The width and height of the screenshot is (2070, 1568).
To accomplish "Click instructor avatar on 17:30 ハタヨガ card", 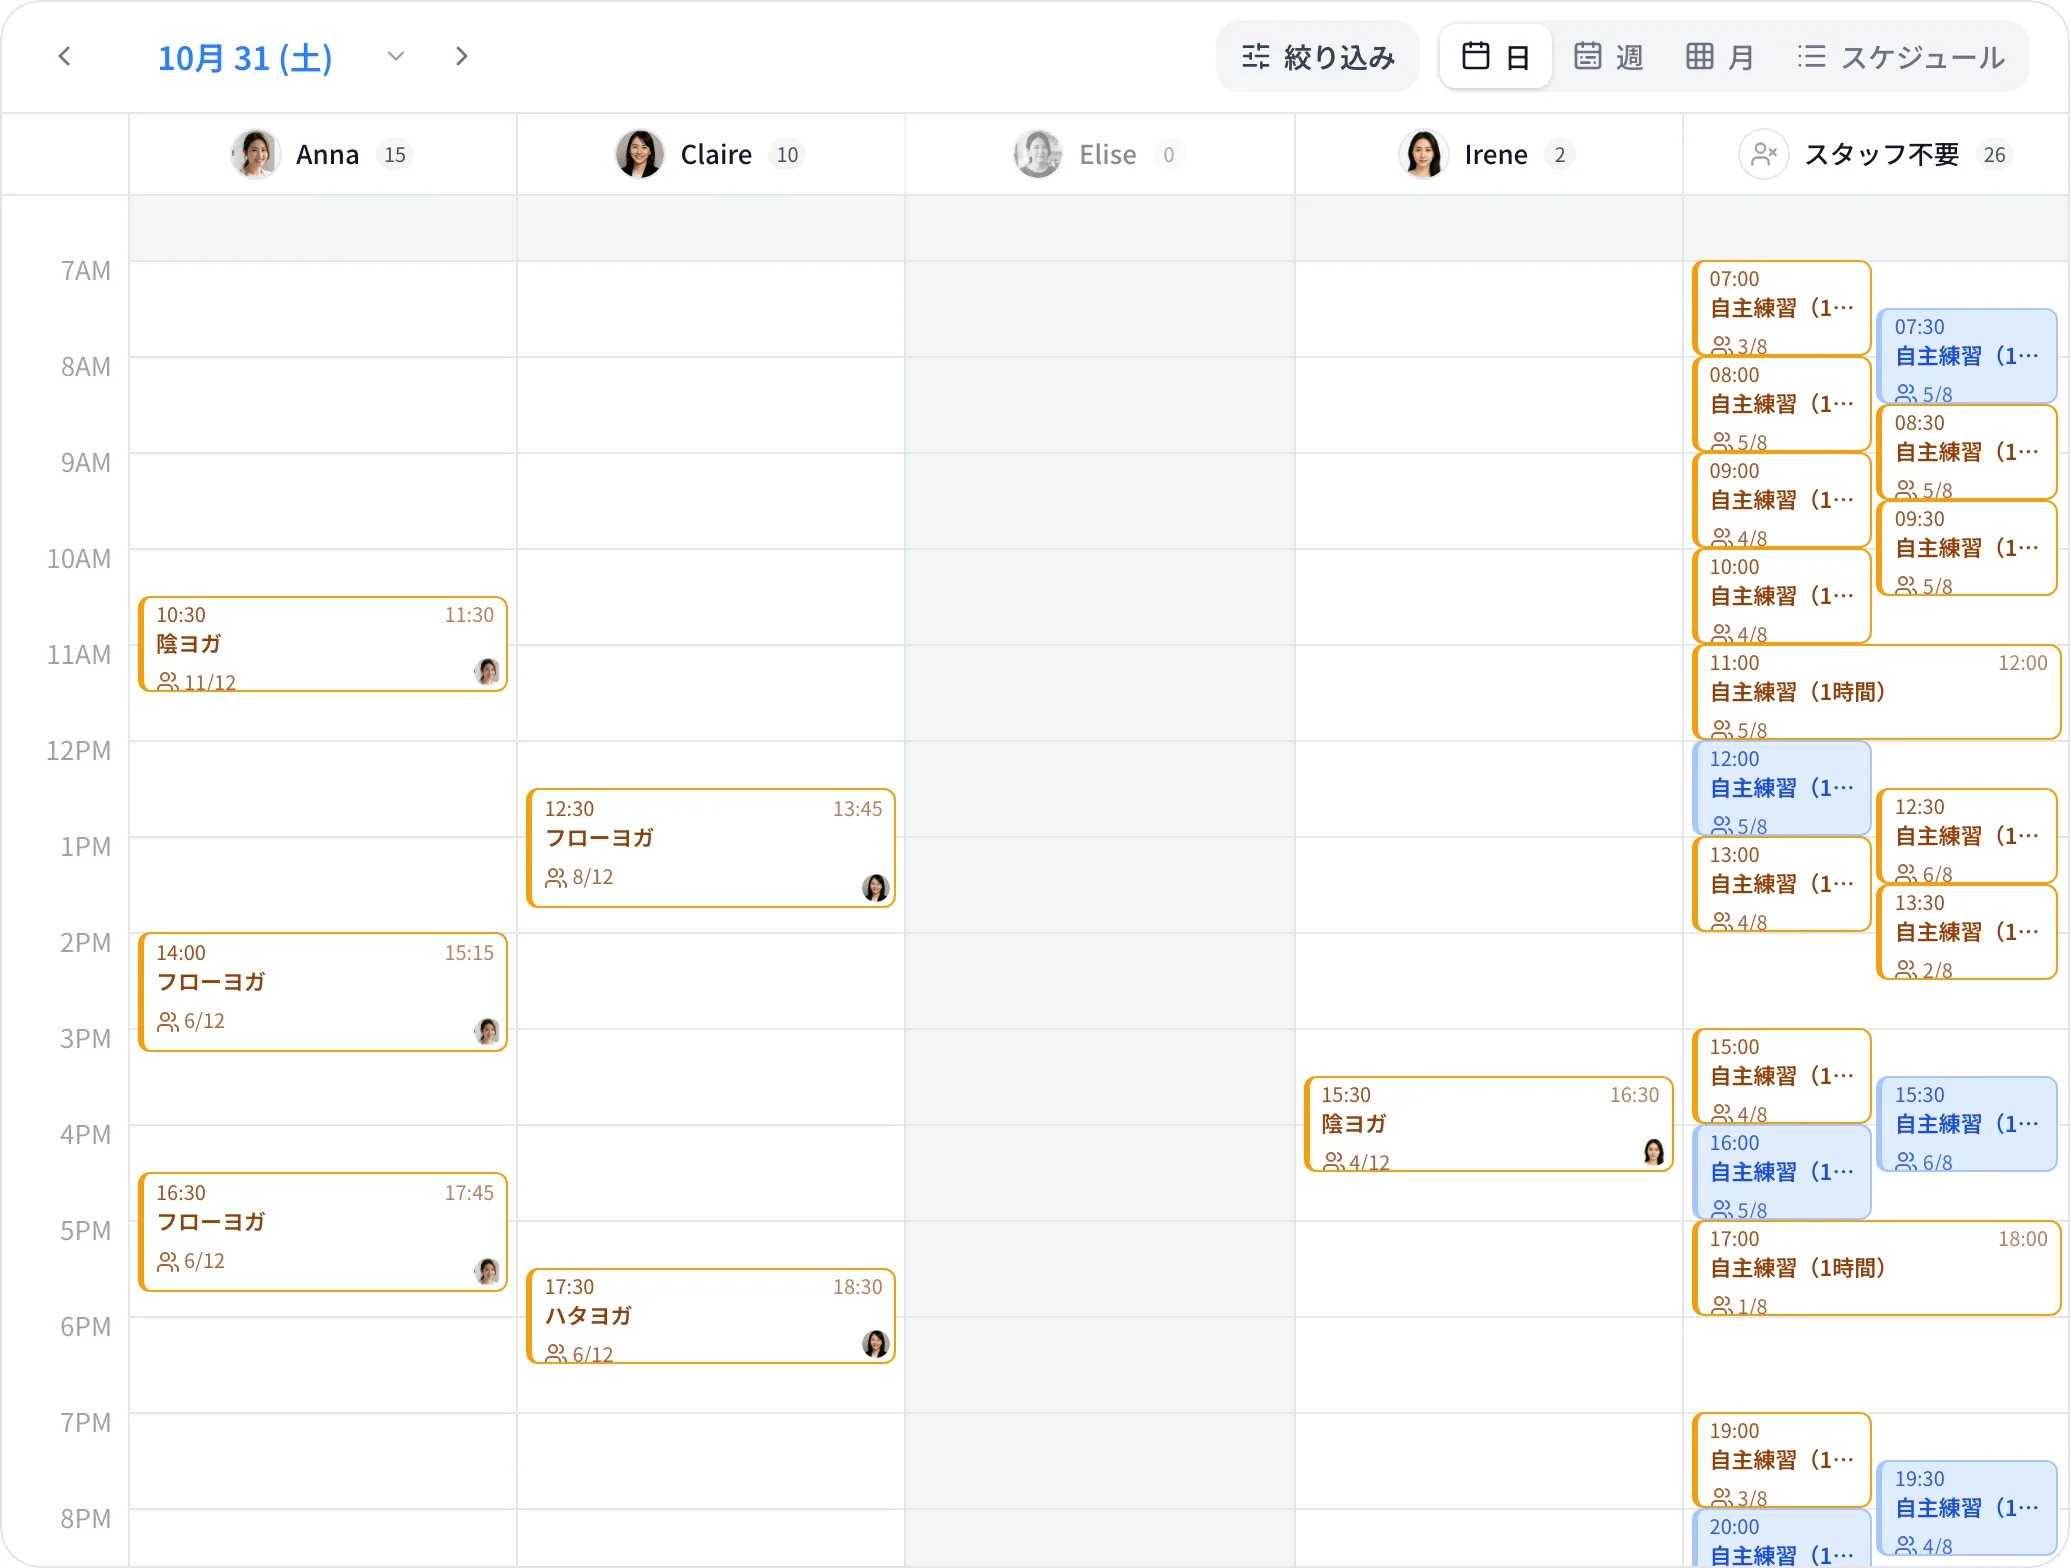I will (875, 1343).
